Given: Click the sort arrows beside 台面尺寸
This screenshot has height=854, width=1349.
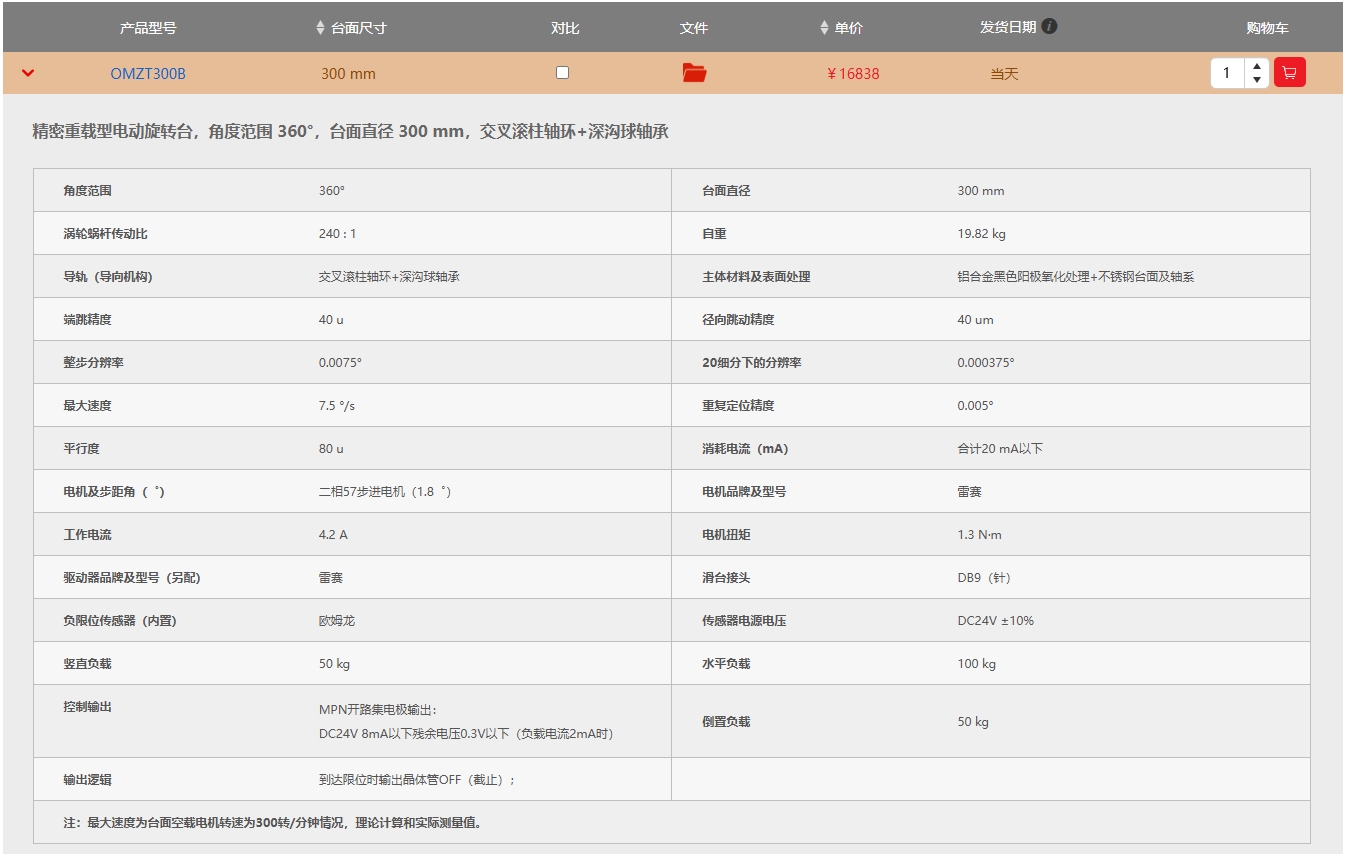Looking at the screenshot, I should pos(320,28).
